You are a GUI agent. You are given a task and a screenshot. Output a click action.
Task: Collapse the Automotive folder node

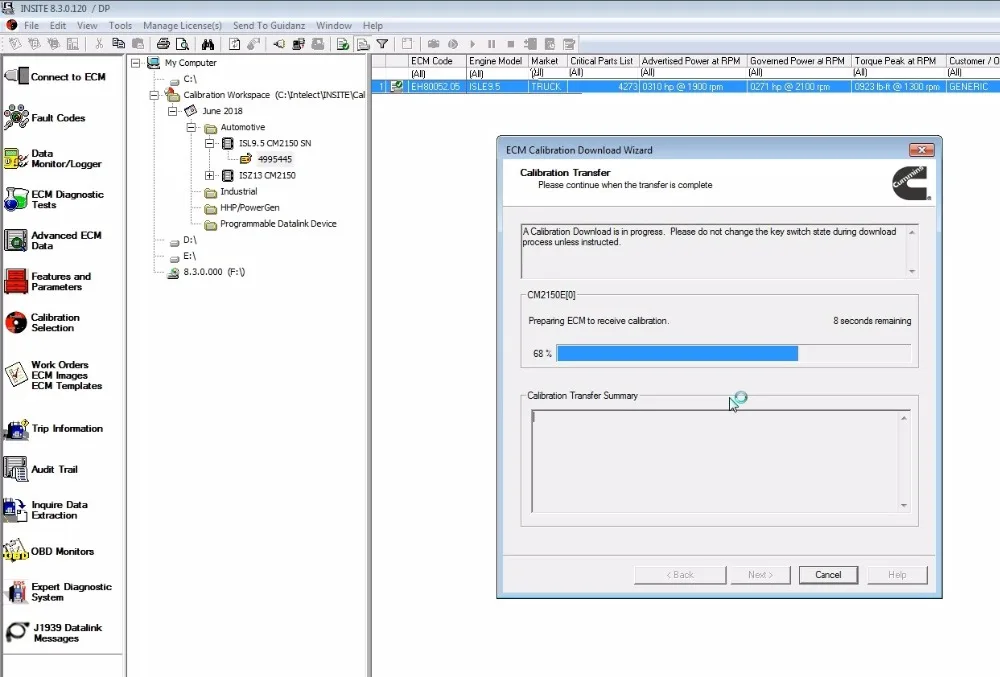pyautogui.click(x=191, y=127)
